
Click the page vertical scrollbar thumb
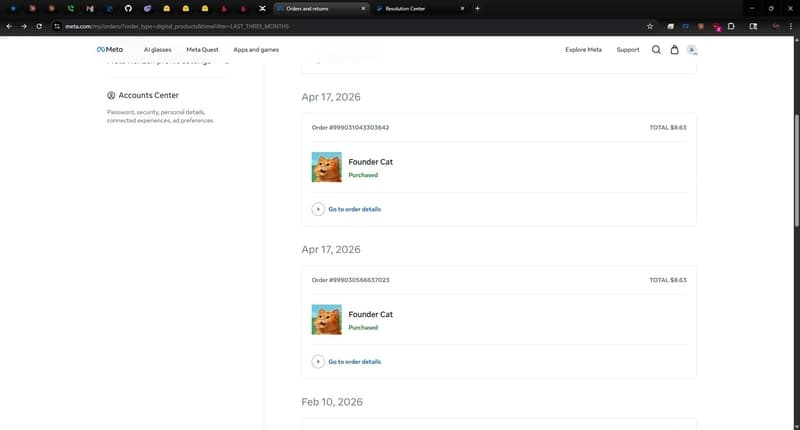[796, 171]
